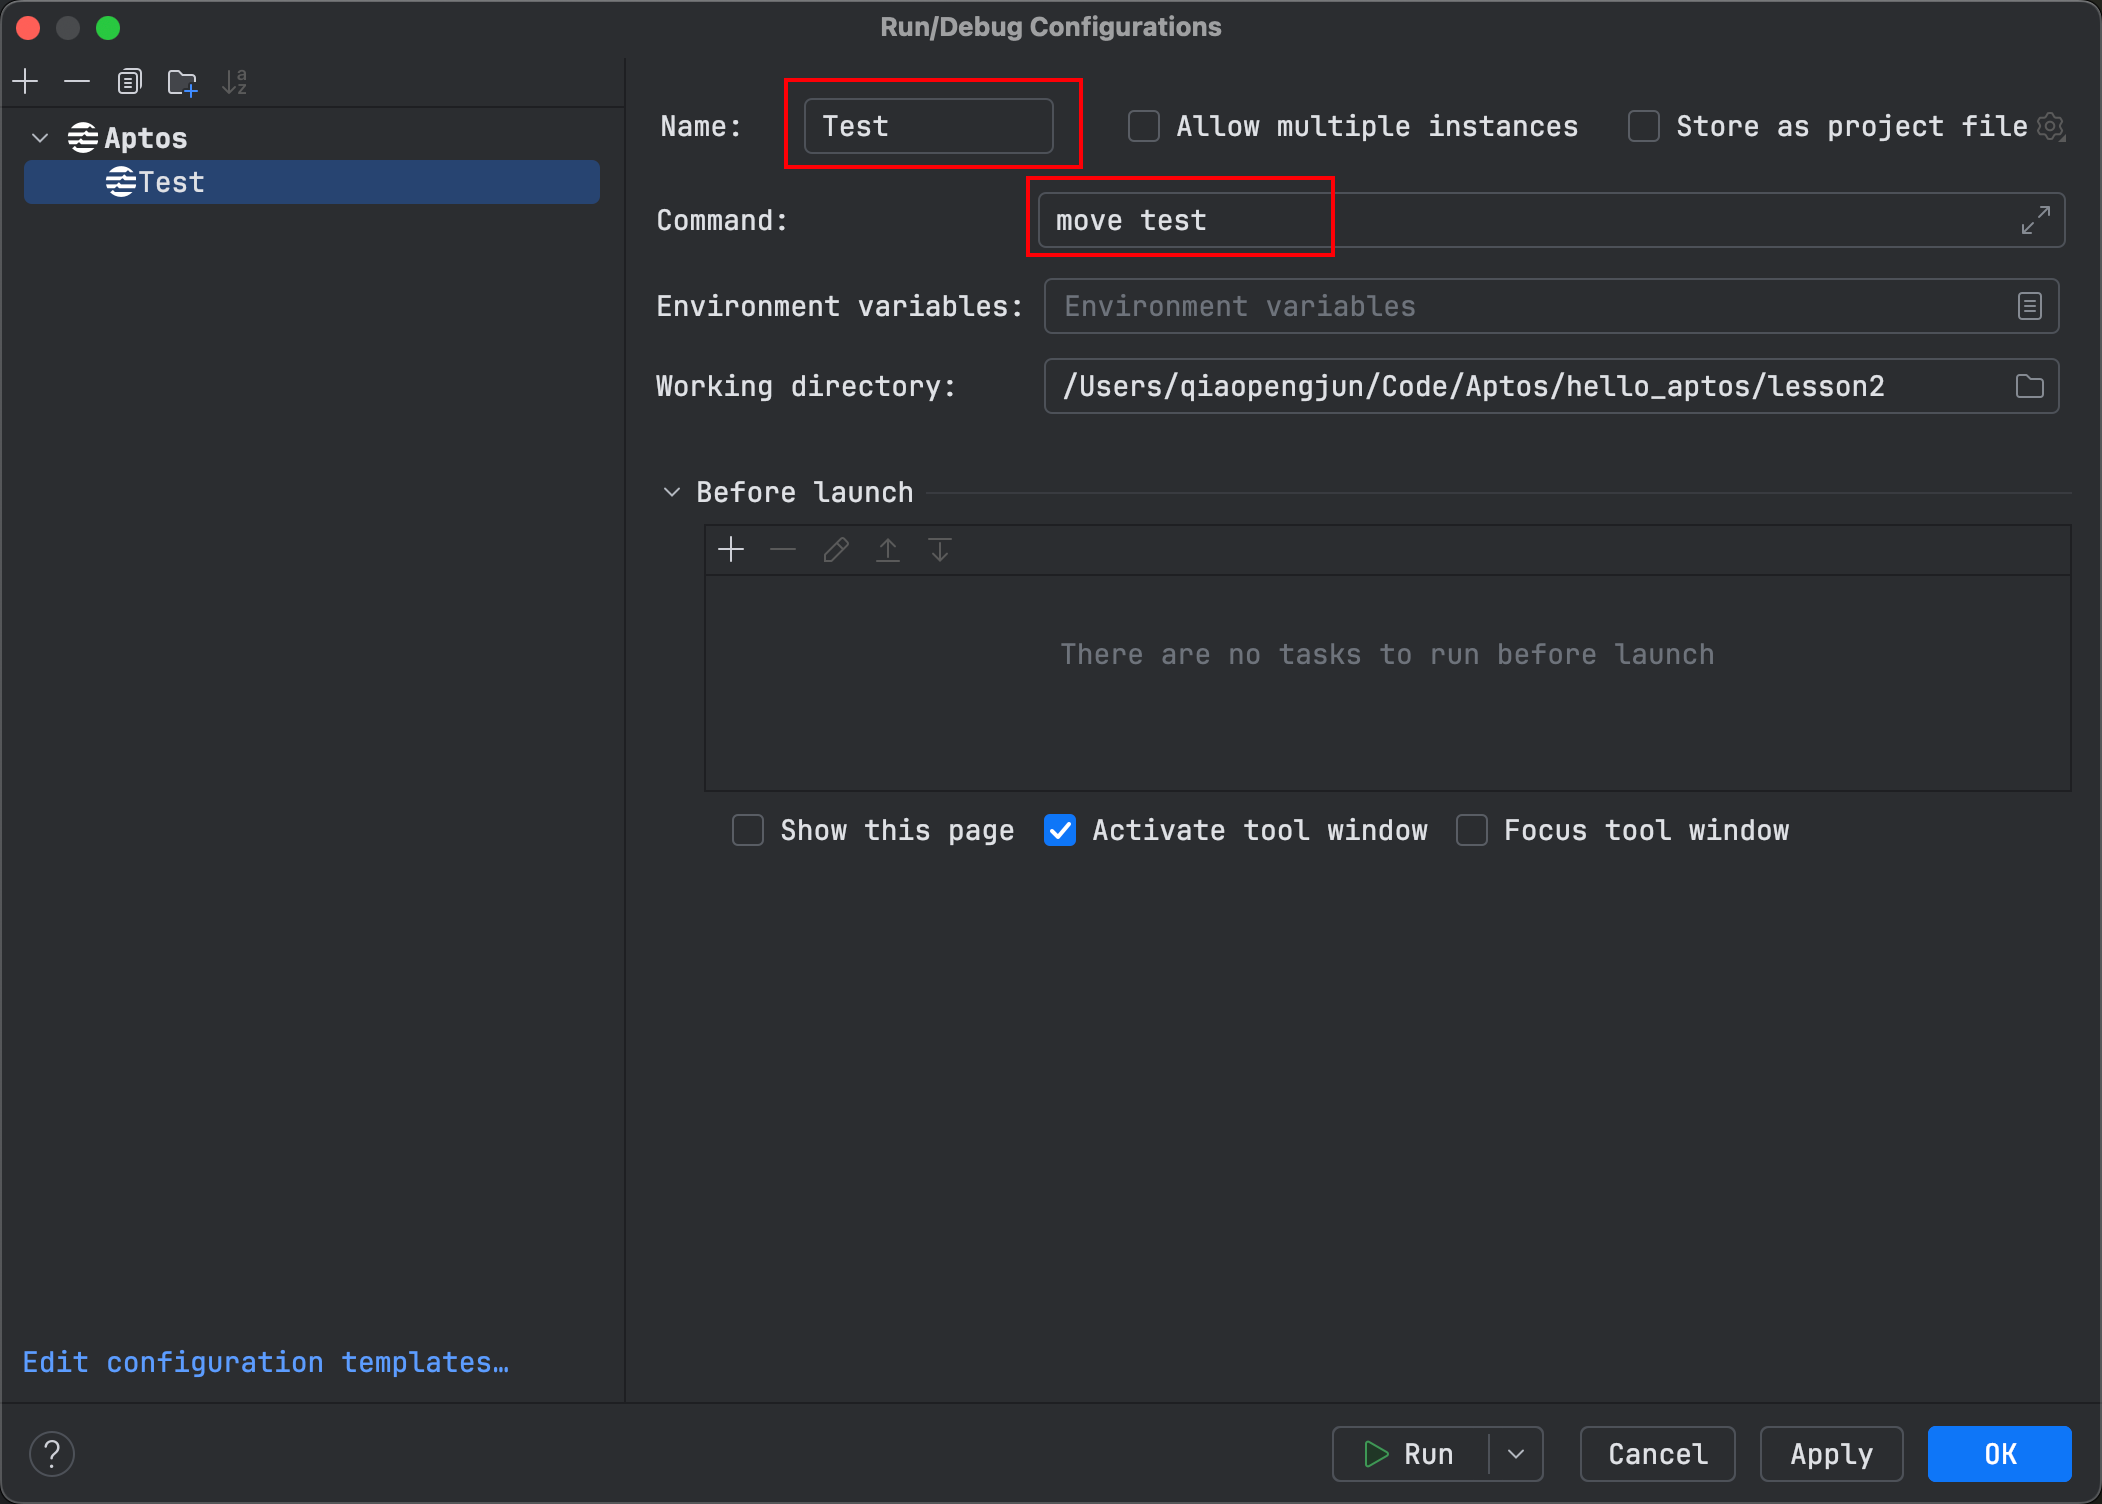Move before launch task down
Image resolution: width=2102 pixels, height=1504 pixels.
(x=940, y=549)
